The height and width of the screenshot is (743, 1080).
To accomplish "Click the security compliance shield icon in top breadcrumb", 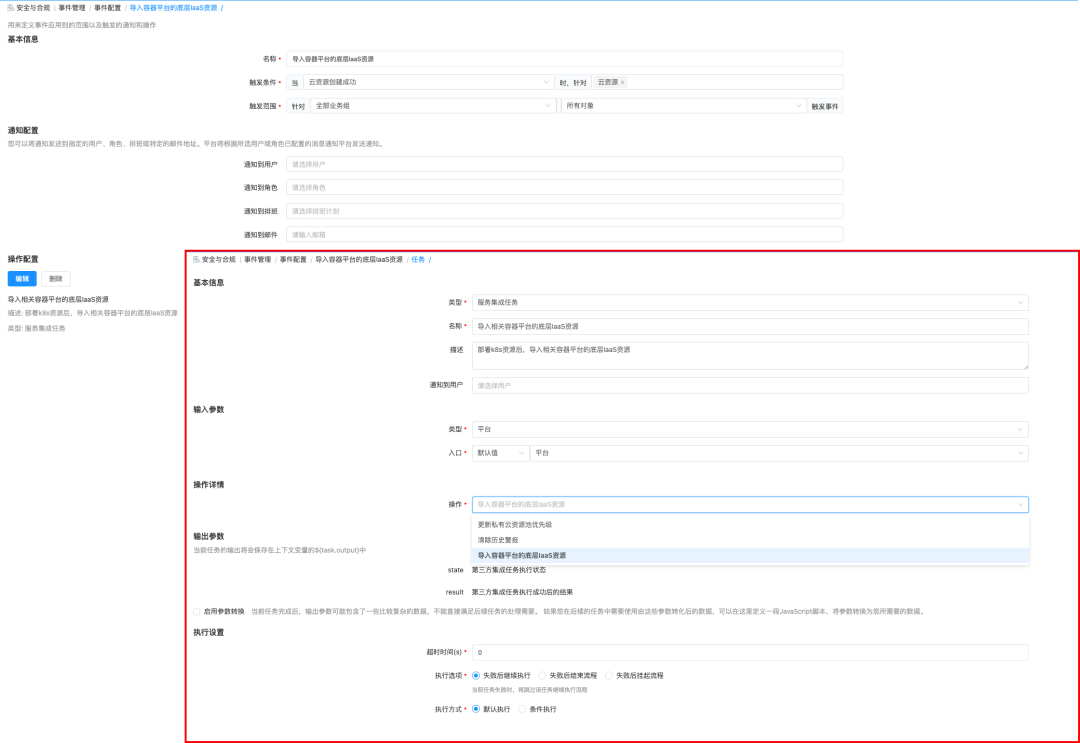I will [x=12, y=9].
